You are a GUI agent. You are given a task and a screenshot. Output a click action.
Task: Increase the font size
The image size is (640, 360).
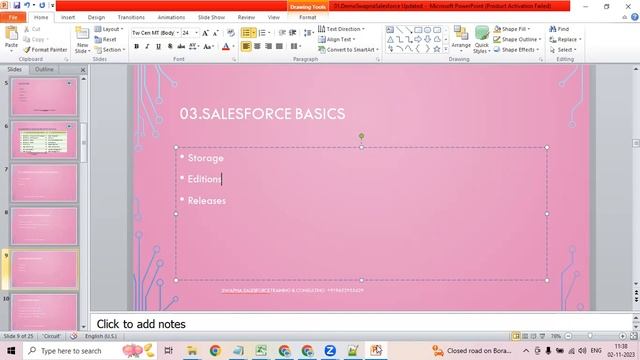[x=205, y=33]
